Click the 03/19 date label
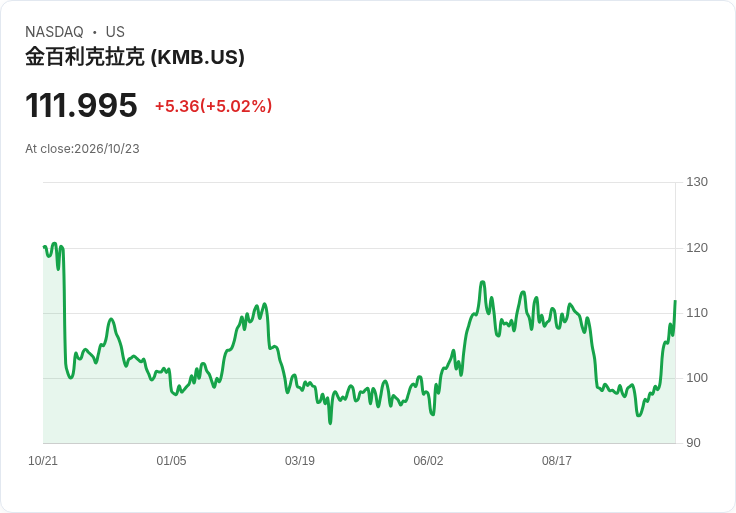Viewport: 736px width, 513px height. pyautogui.click(x=299, y=461)
